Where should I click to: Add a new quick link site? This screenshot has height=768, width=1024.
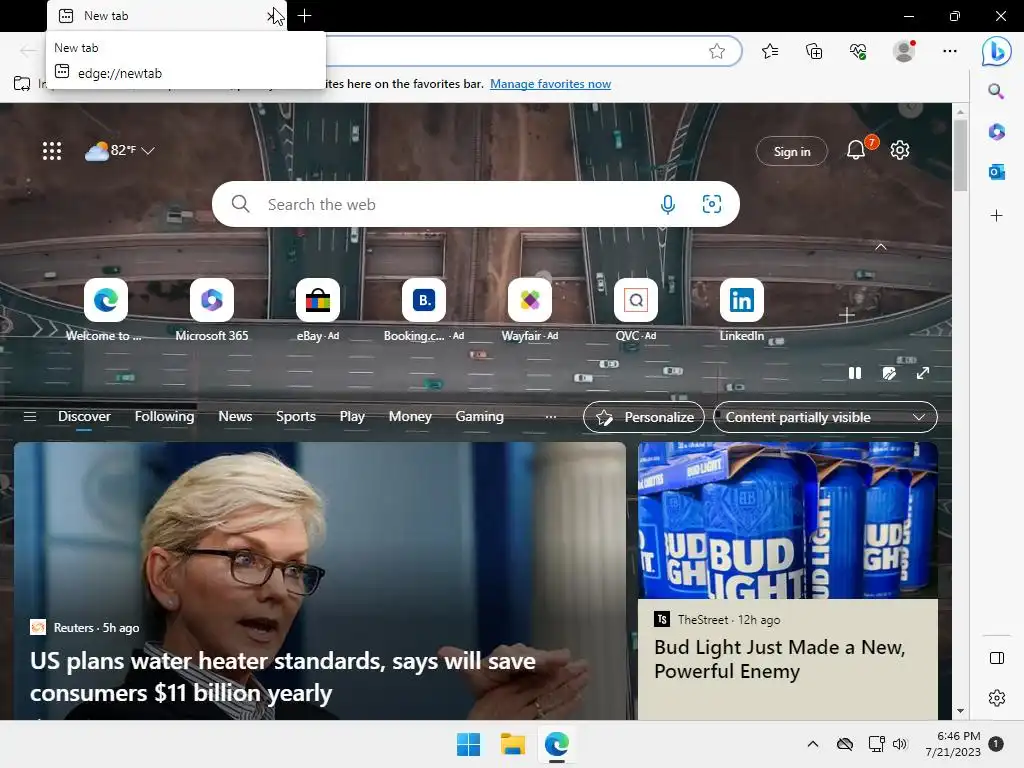click(846, 315)
